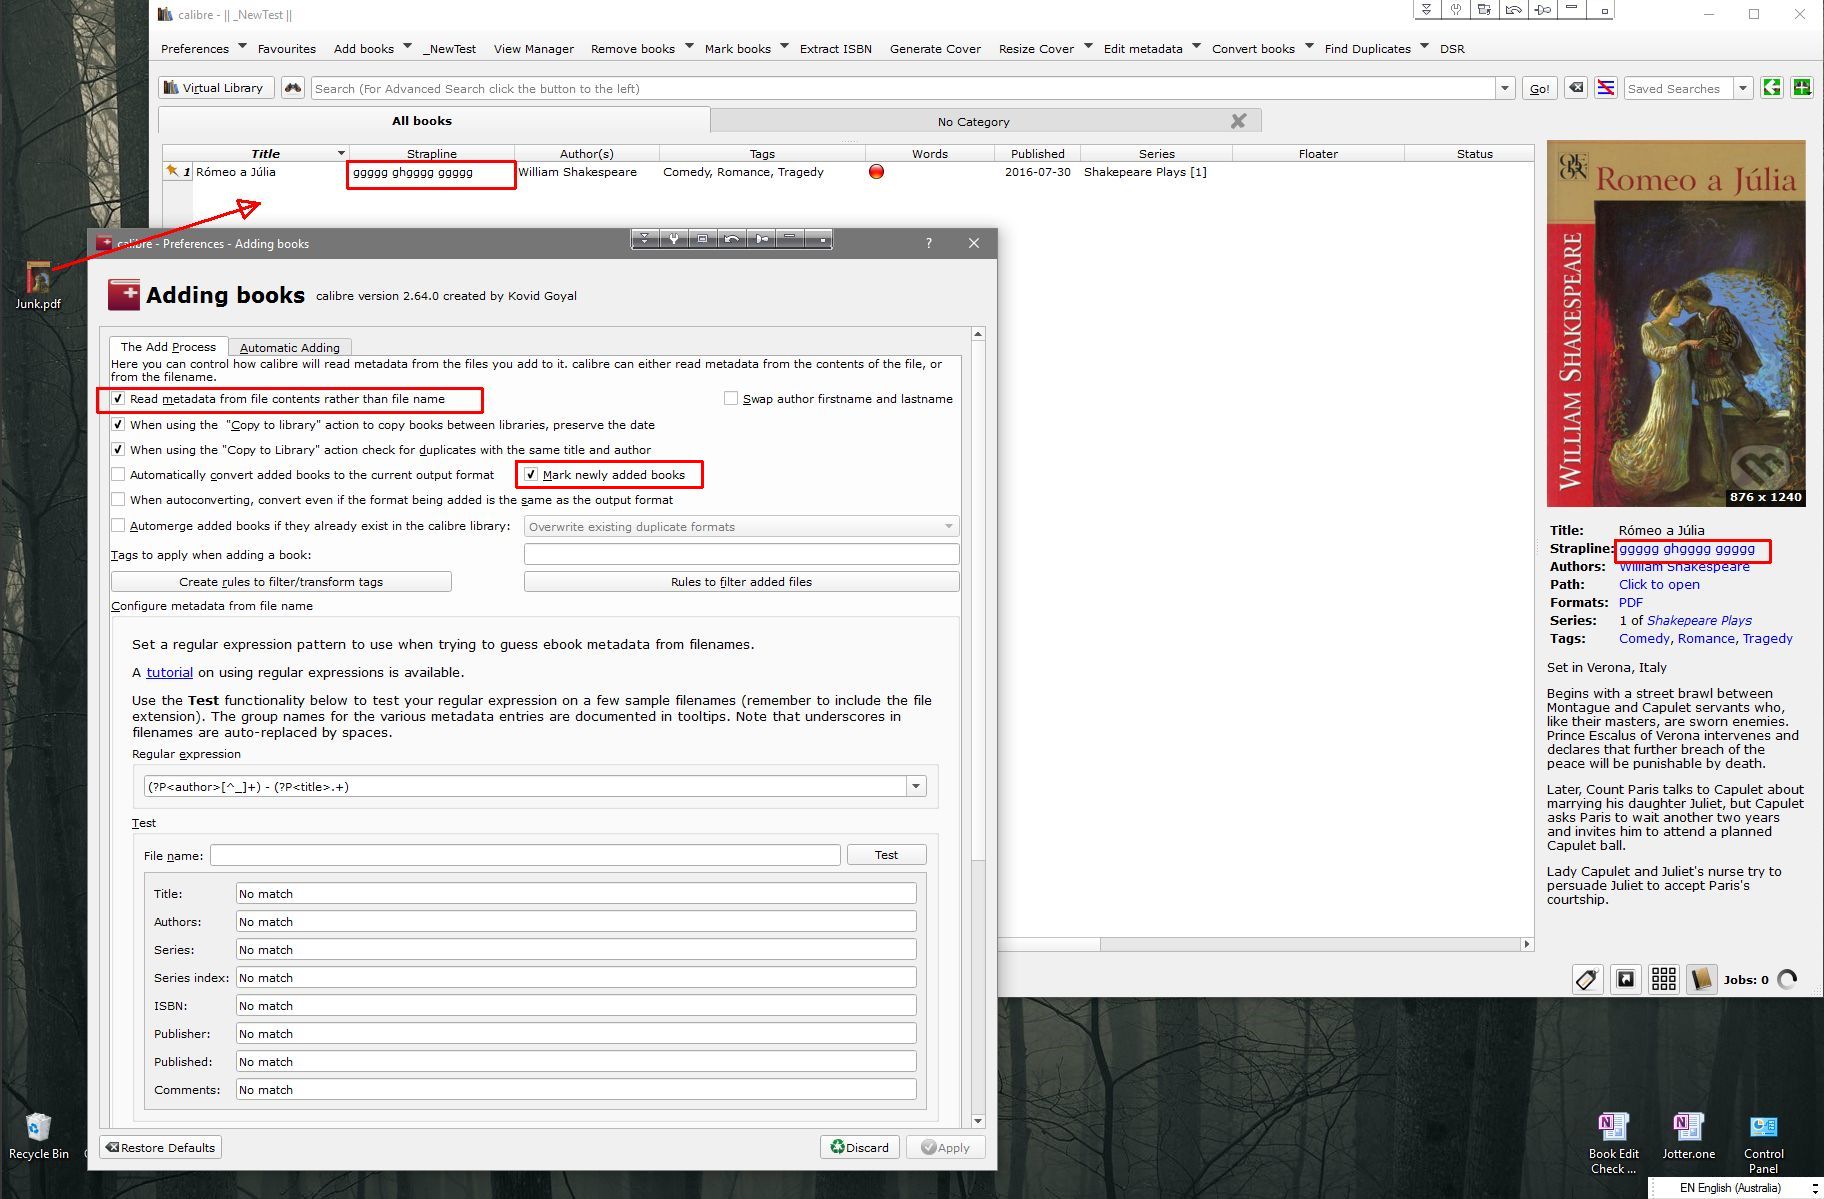Toggle search highlighting striped lines icon
This screenshot has height=1199, width=1824.
(x=1605, y=88)
